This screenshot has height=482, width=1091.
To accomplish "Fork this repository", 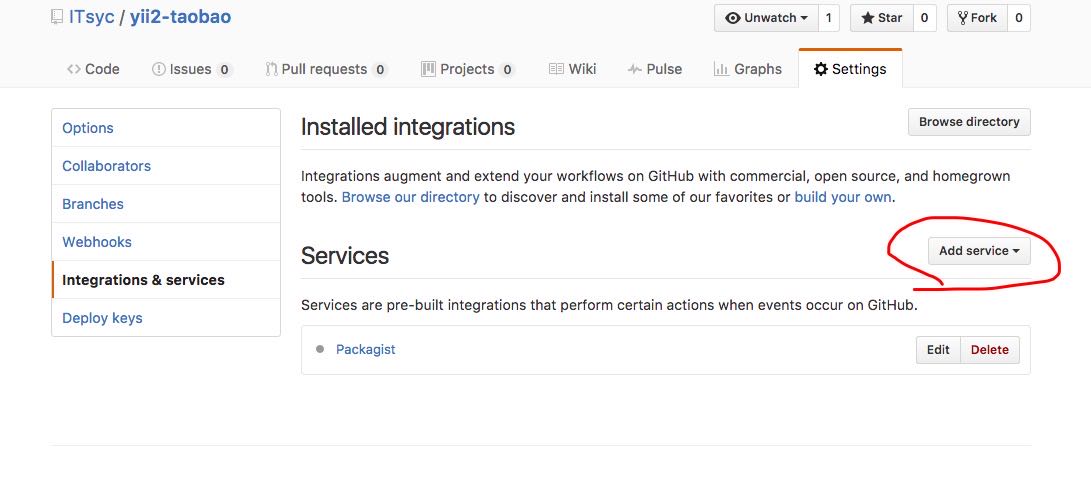I will point(976,18).
